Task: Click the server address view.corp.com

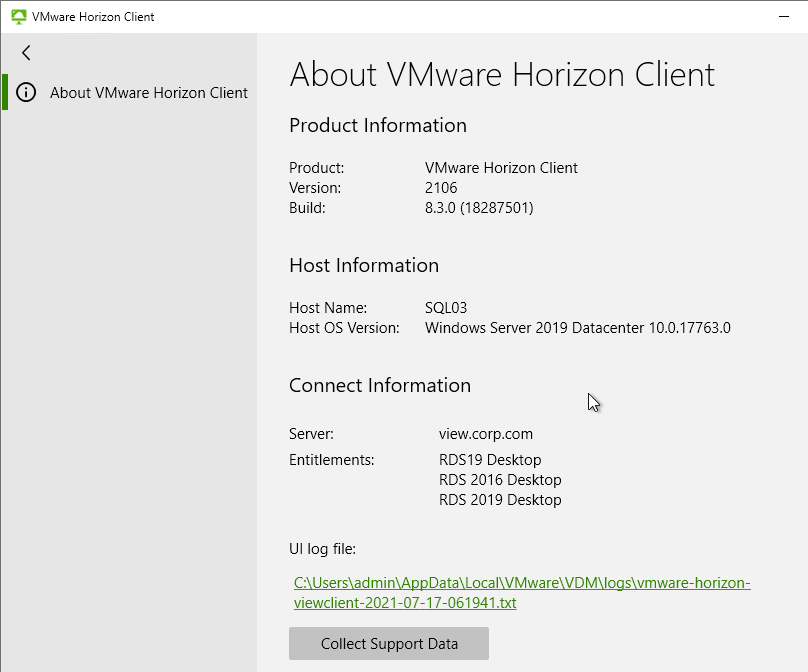Action: pyautogui.click(x=485, y=434)
